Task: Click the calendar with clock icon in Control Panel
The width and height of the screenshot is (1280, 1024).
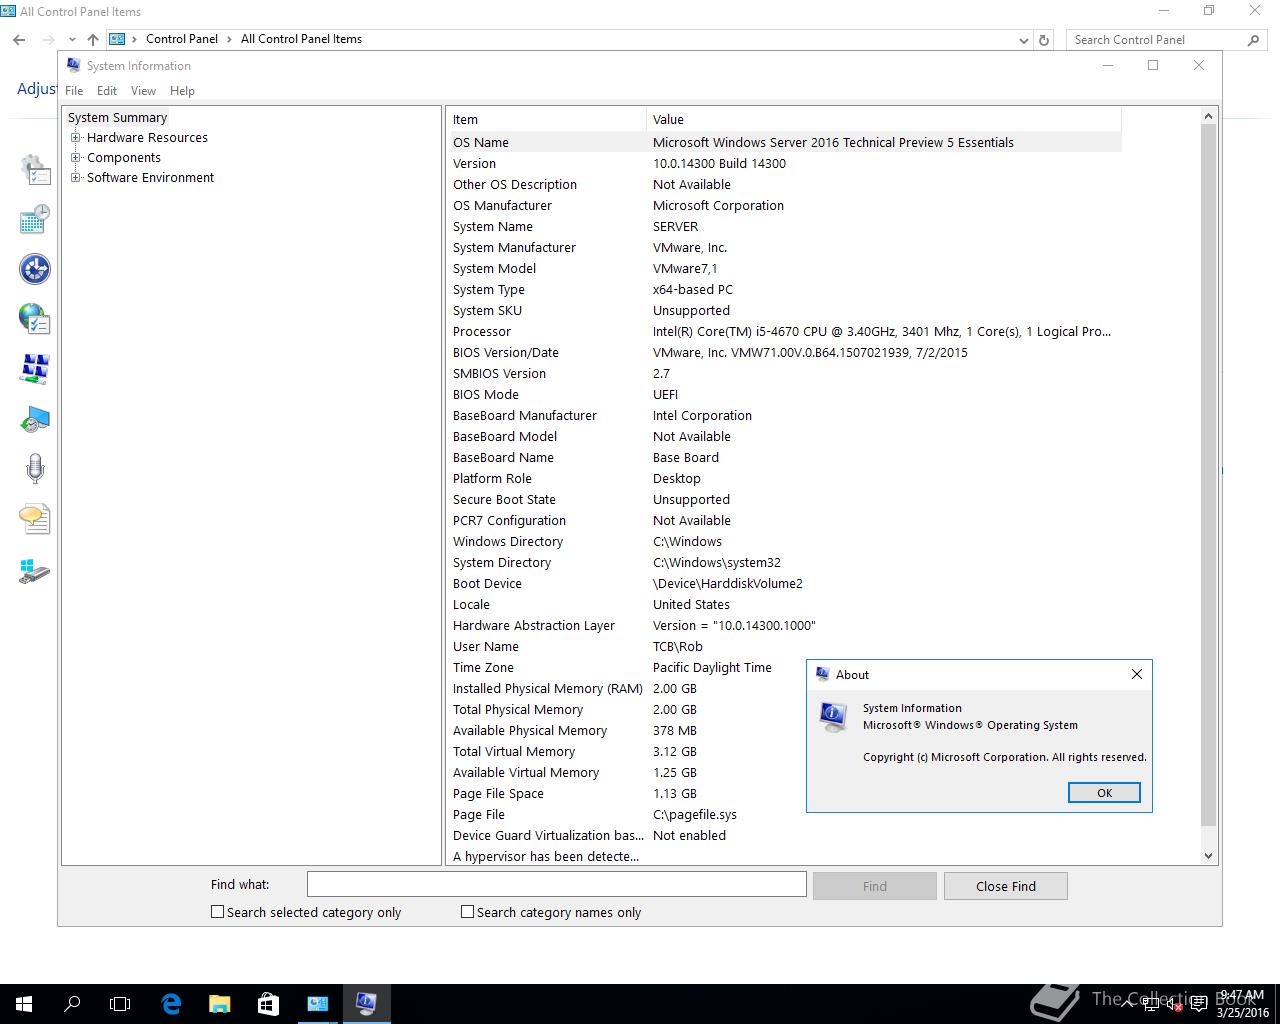Action: coord(35,219)
